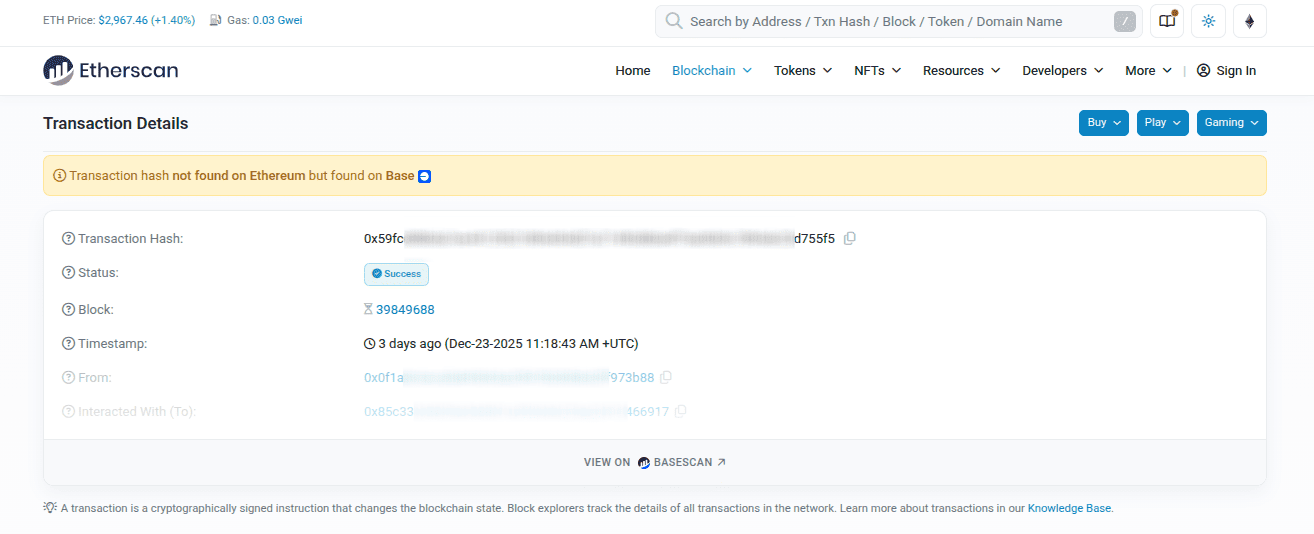Click the 0.03 Gwei gas value
Viewport: 1314px width, 534px height.
(x=277, y=20)
